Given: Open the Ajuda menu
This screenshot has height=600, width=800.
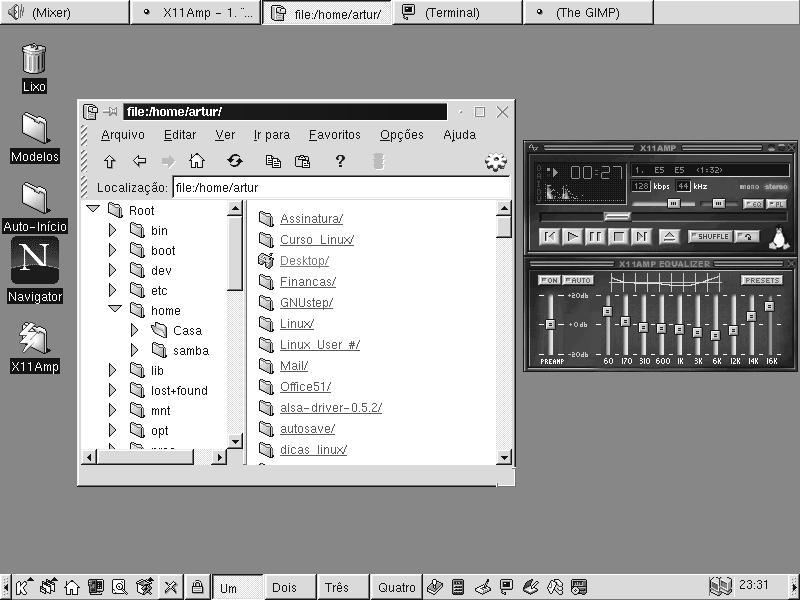Looking at the screenshot, I should [x=459, y=135].
